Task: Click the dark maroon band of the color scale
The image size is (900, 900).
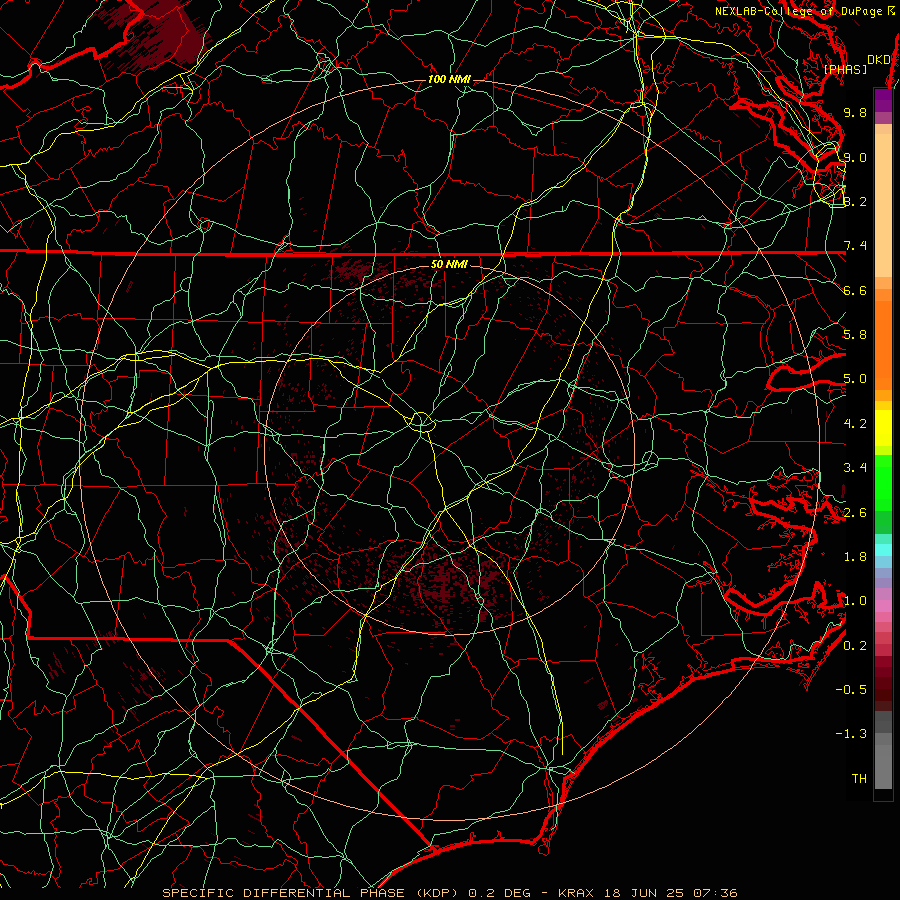Action: pos(883,683)
